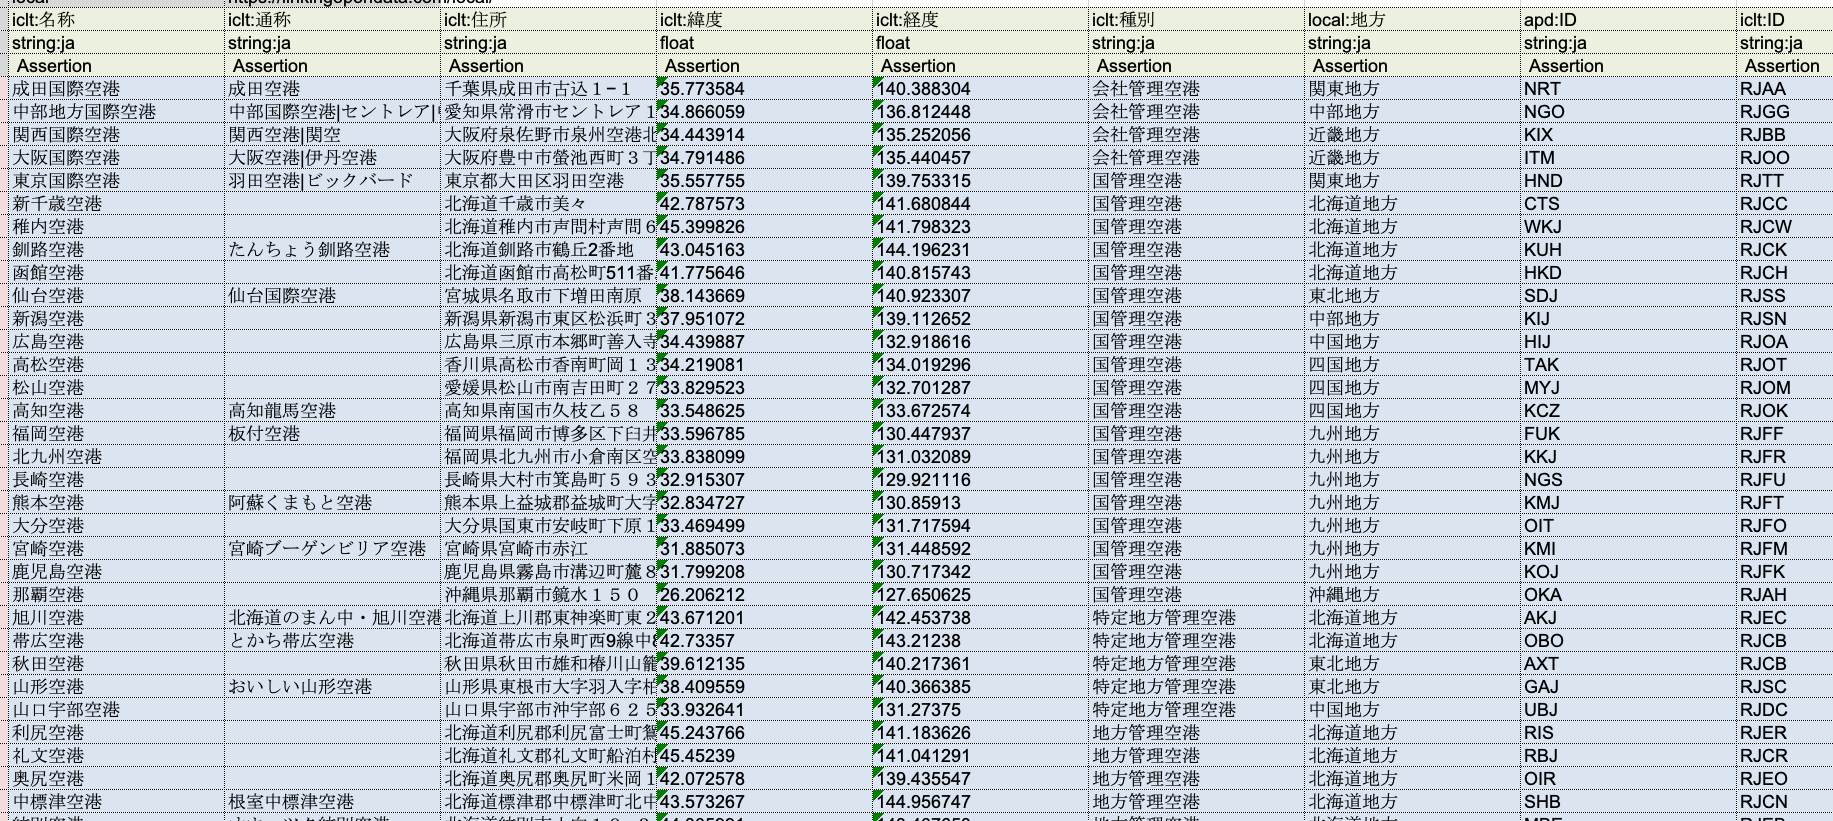Select the longitude value 127.650625

(981, 595)
